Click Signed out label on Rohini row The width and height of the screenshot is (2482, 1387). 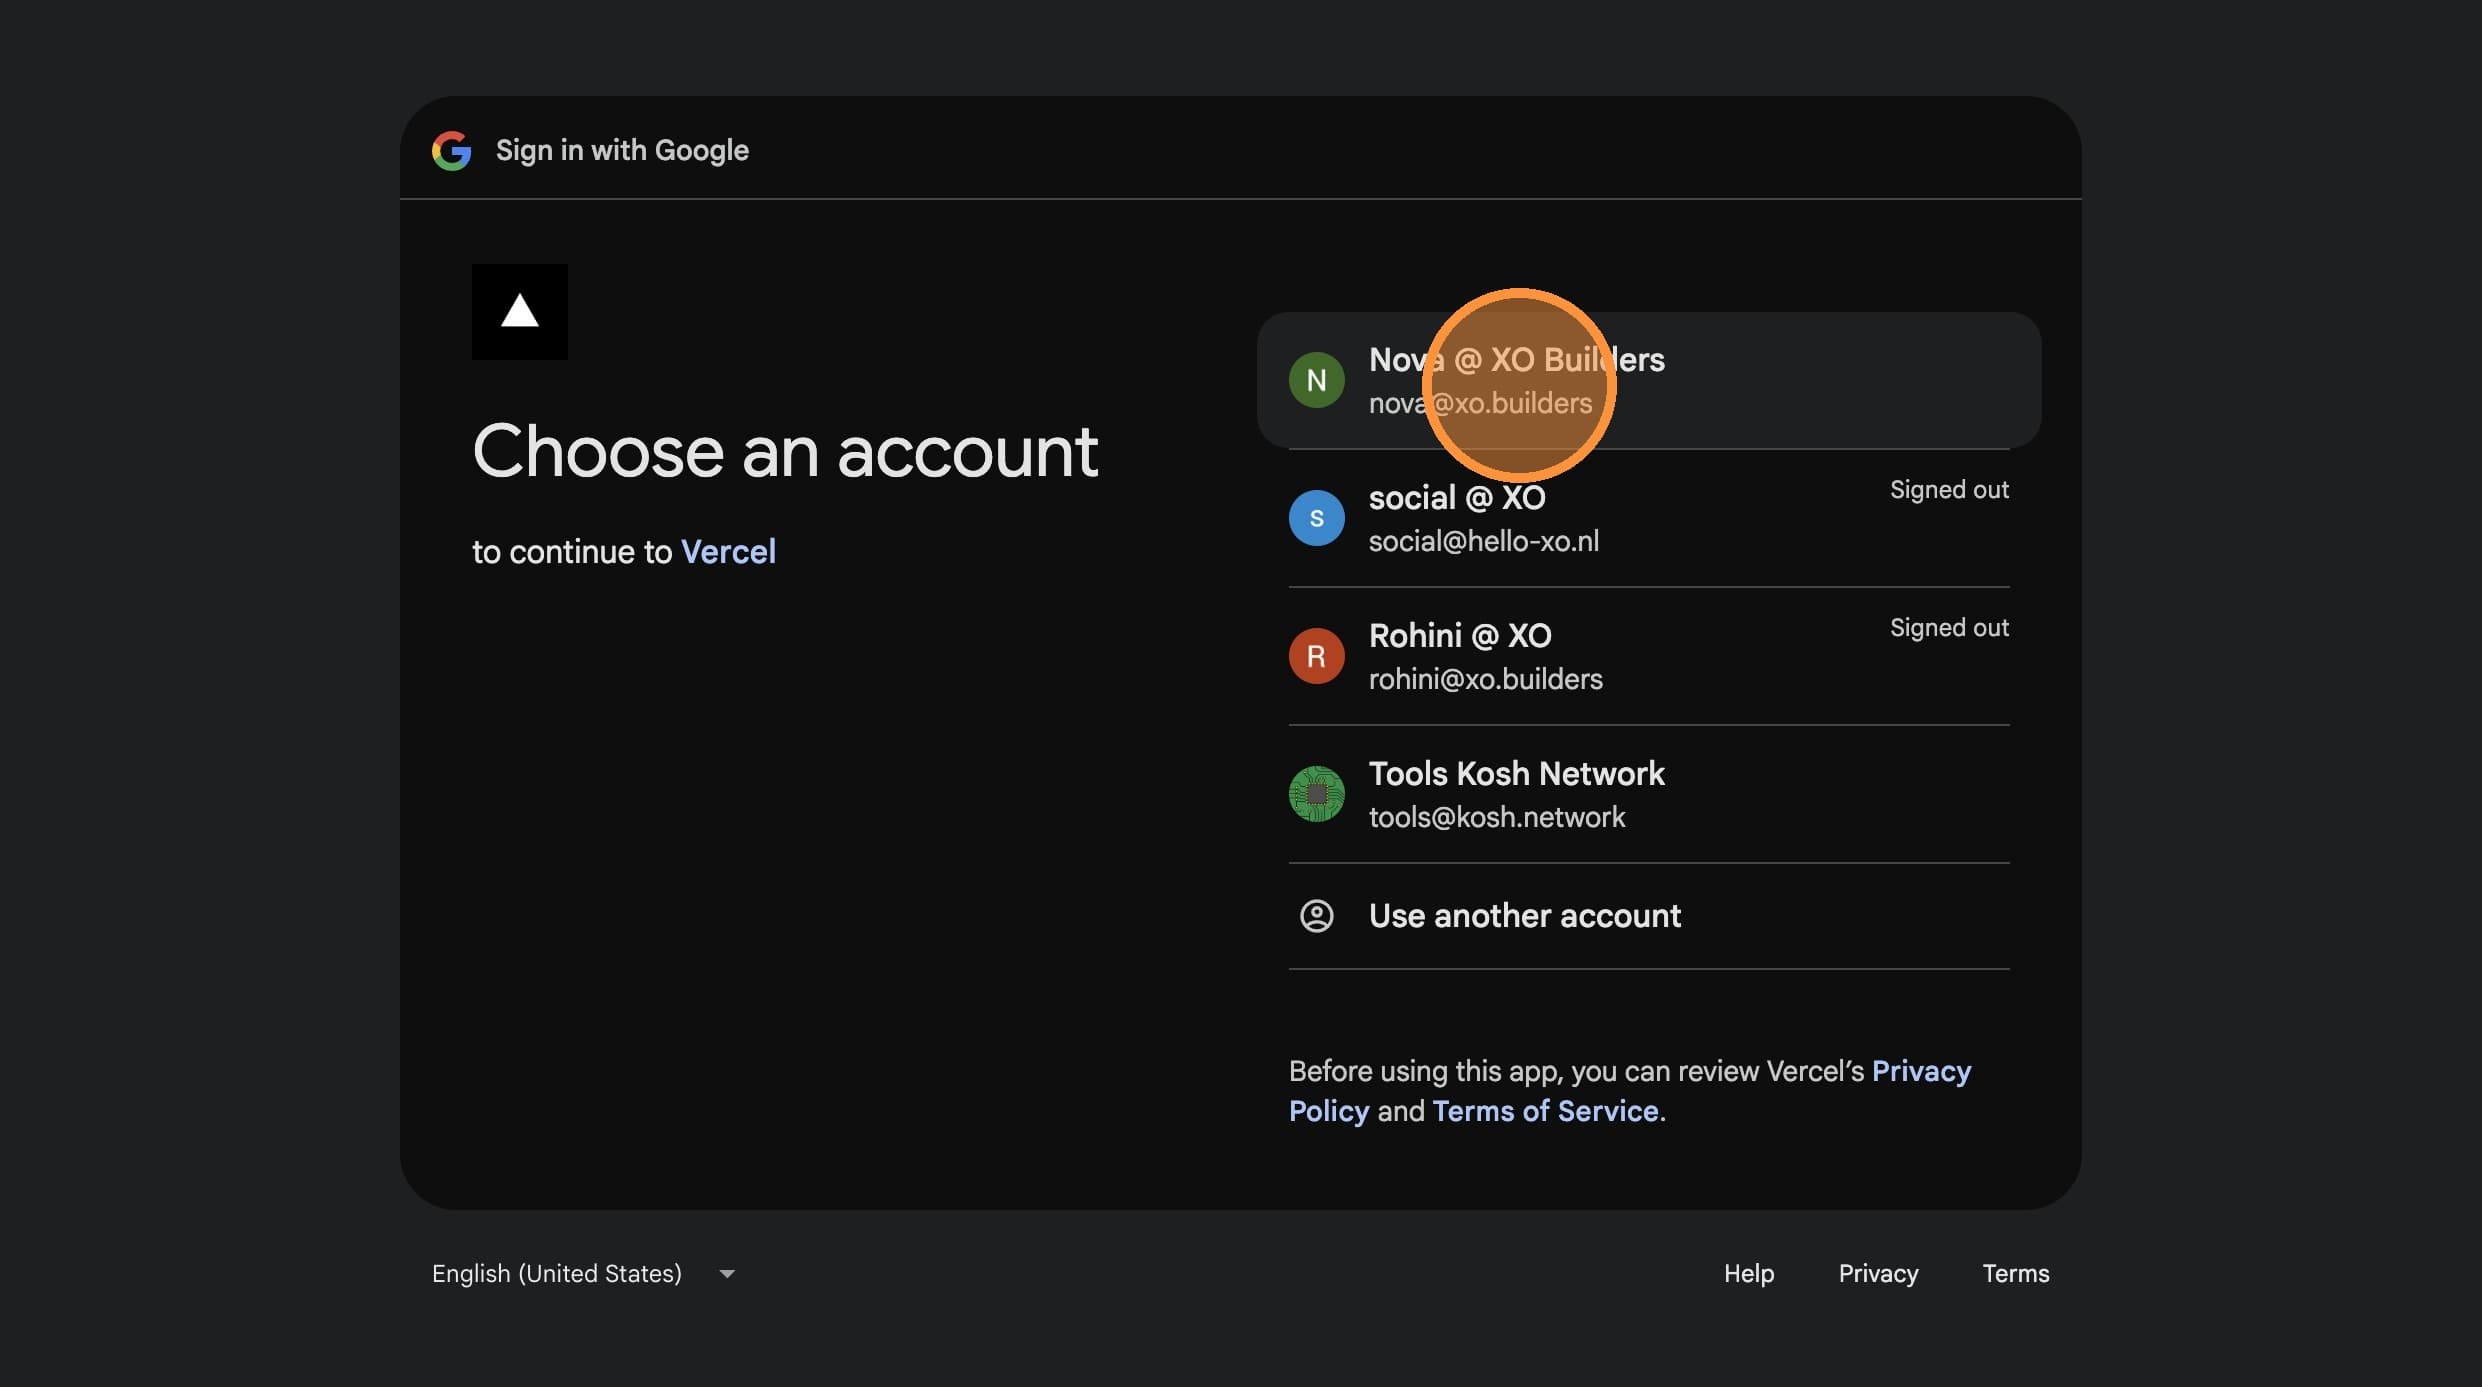(1949, 628)
